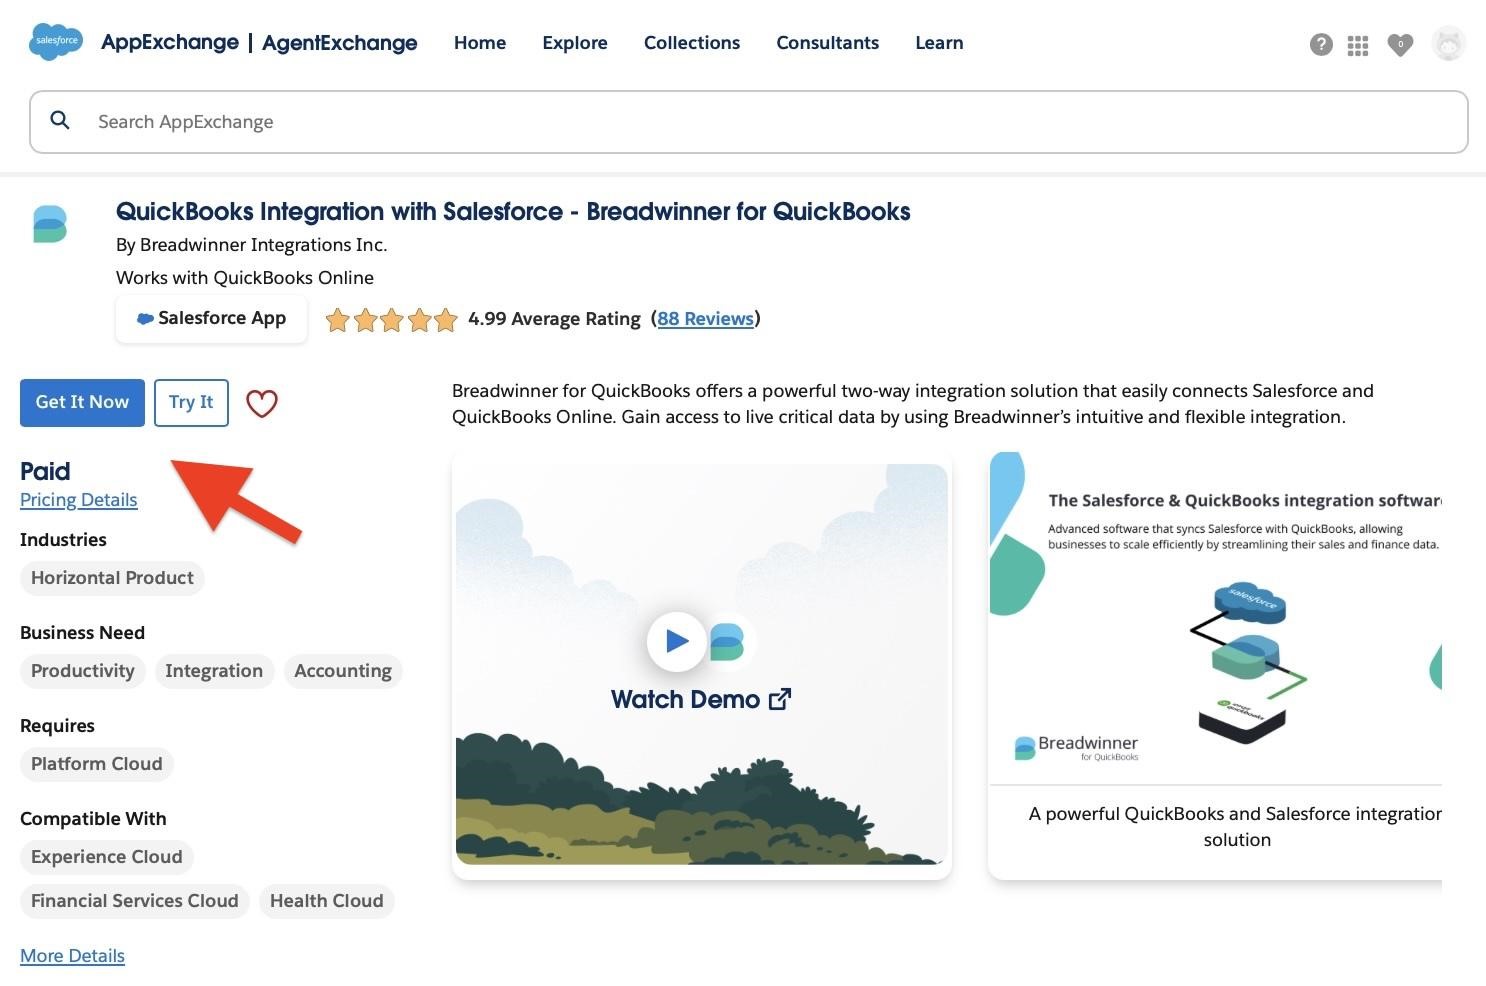Open the Explore menu item
1486x986 pixels.
click(x=574, y=43)
